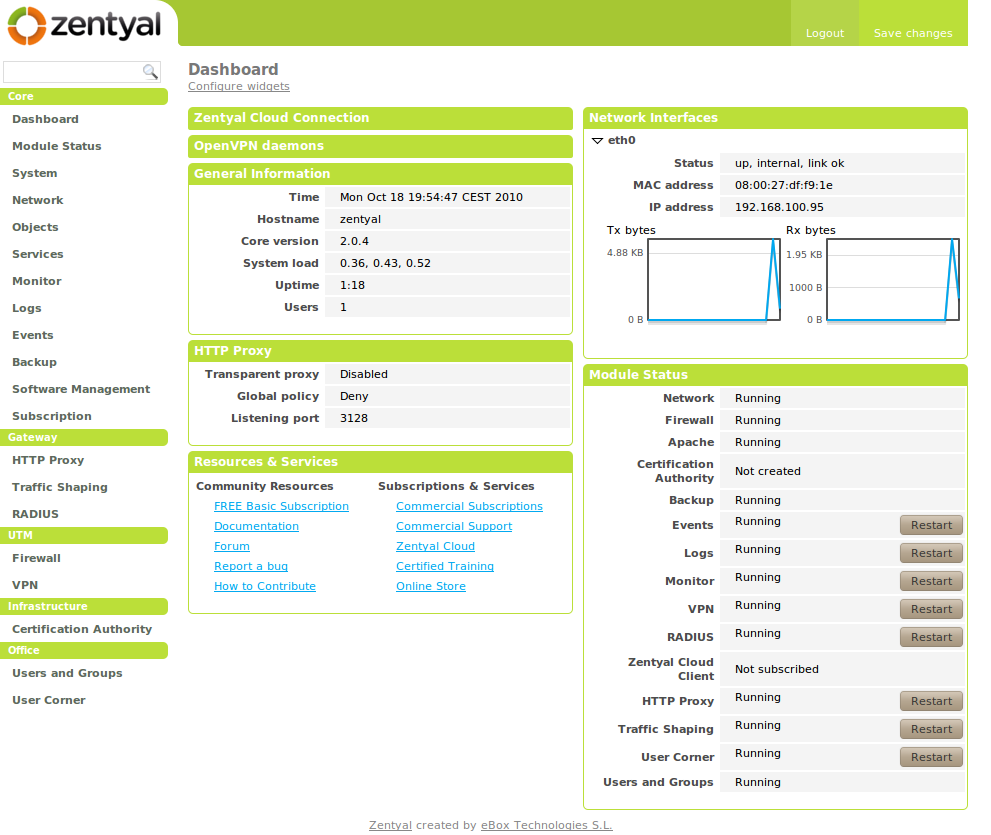Open HTTP Proxy in the Gateway section
This screenshot has height=835, width=991.
(x=48, y=460)
